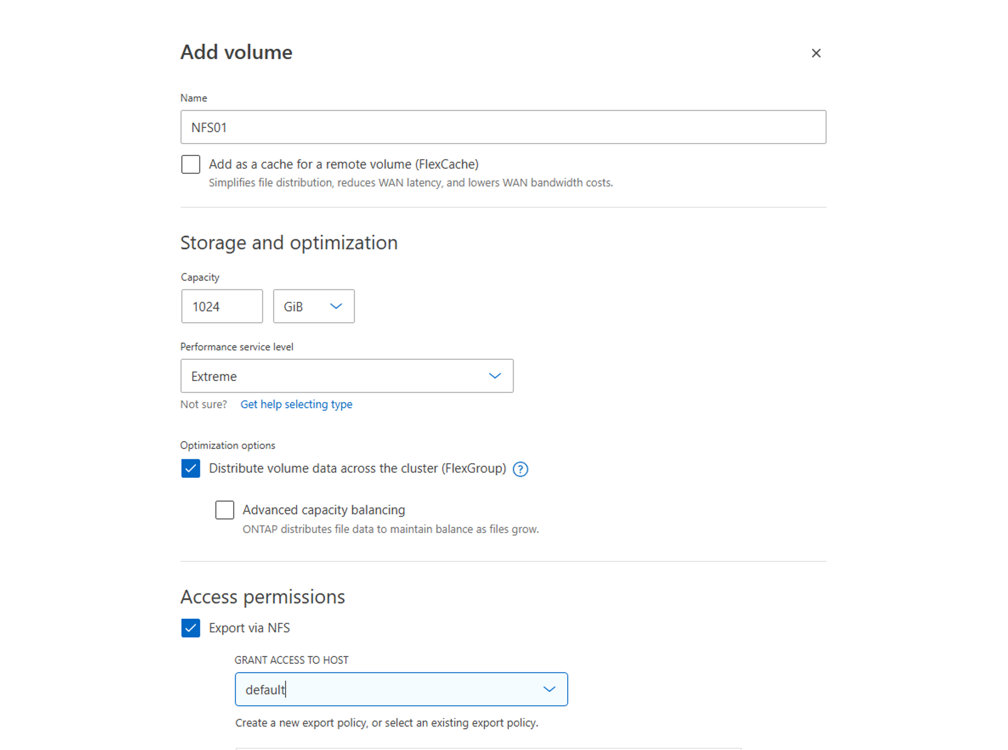Viewport: 1008px width, 750px height.
Task: Open the default export policy combo box
Action: point(400,689)
